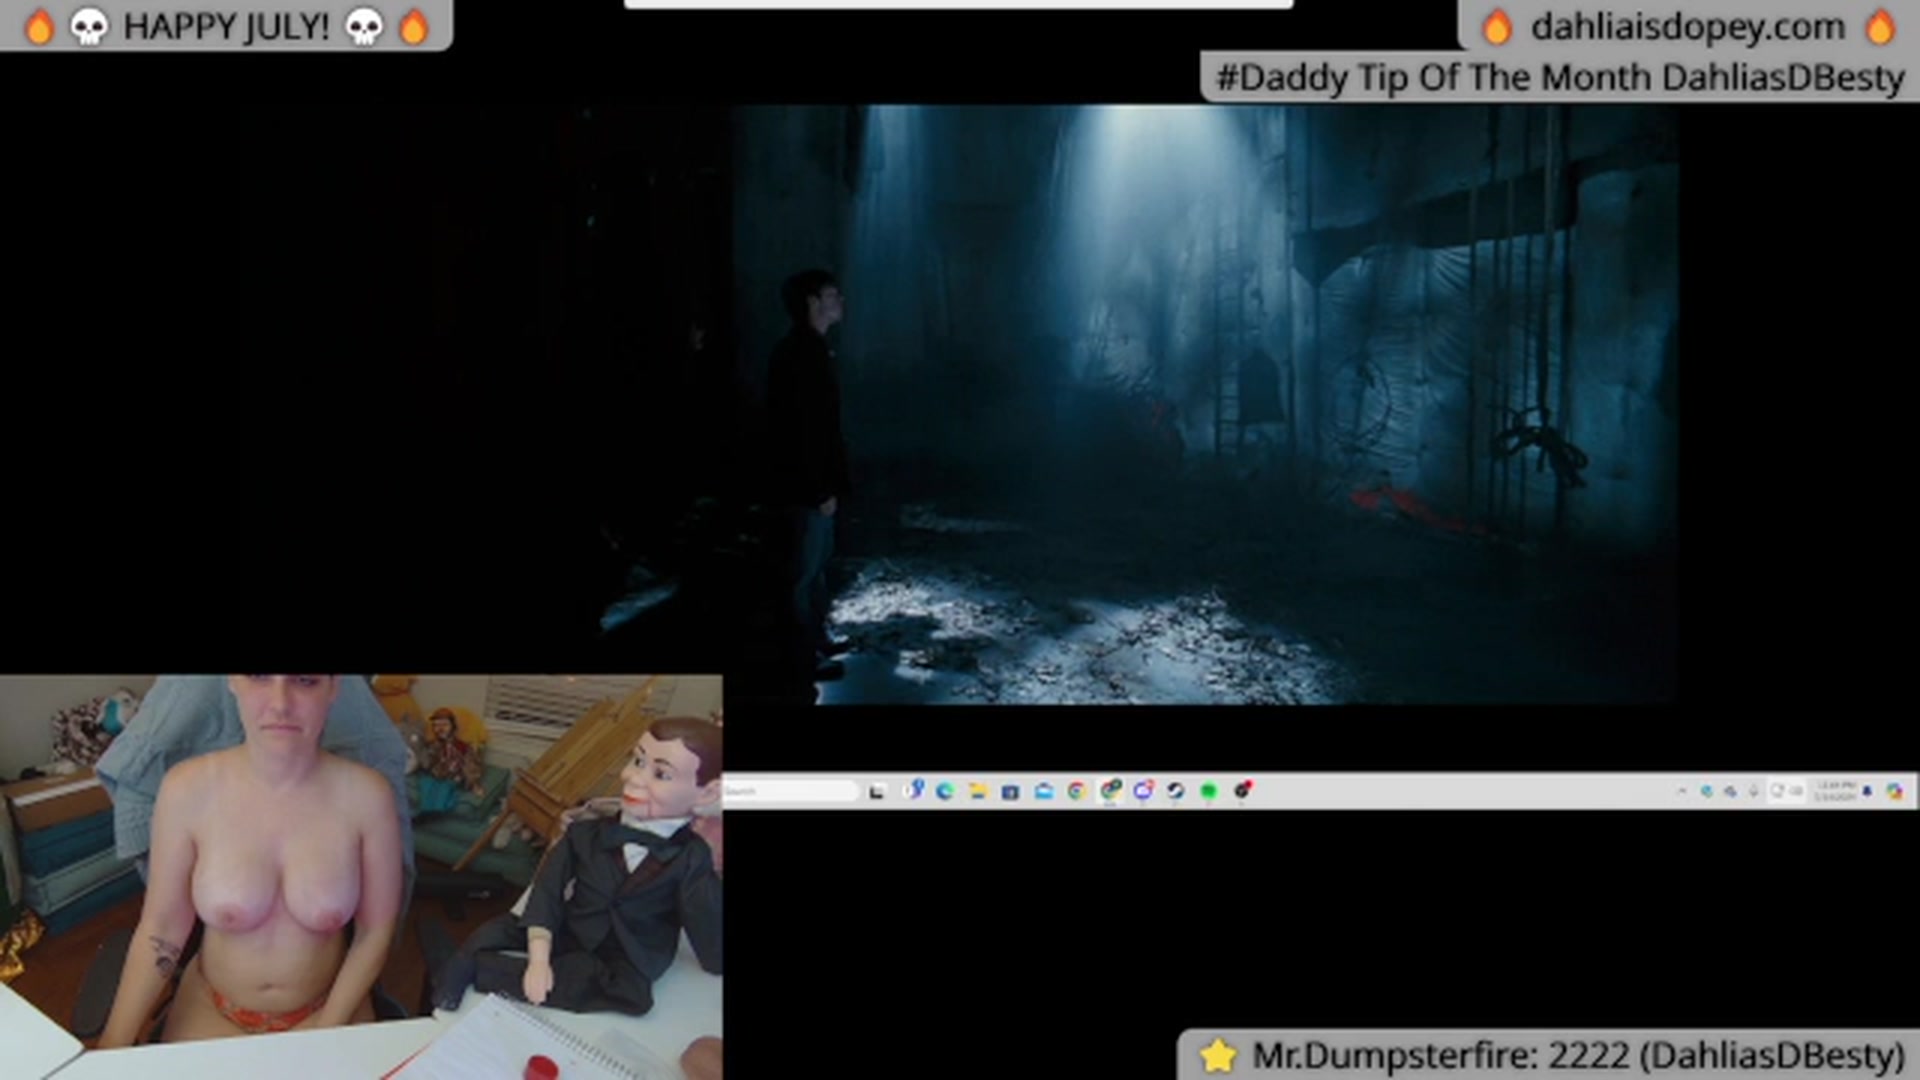This screenshot has width=1920, height=1080.
Task: Click the dahliaisdopey.com overlay text
Action: (x=1687, y=27)
